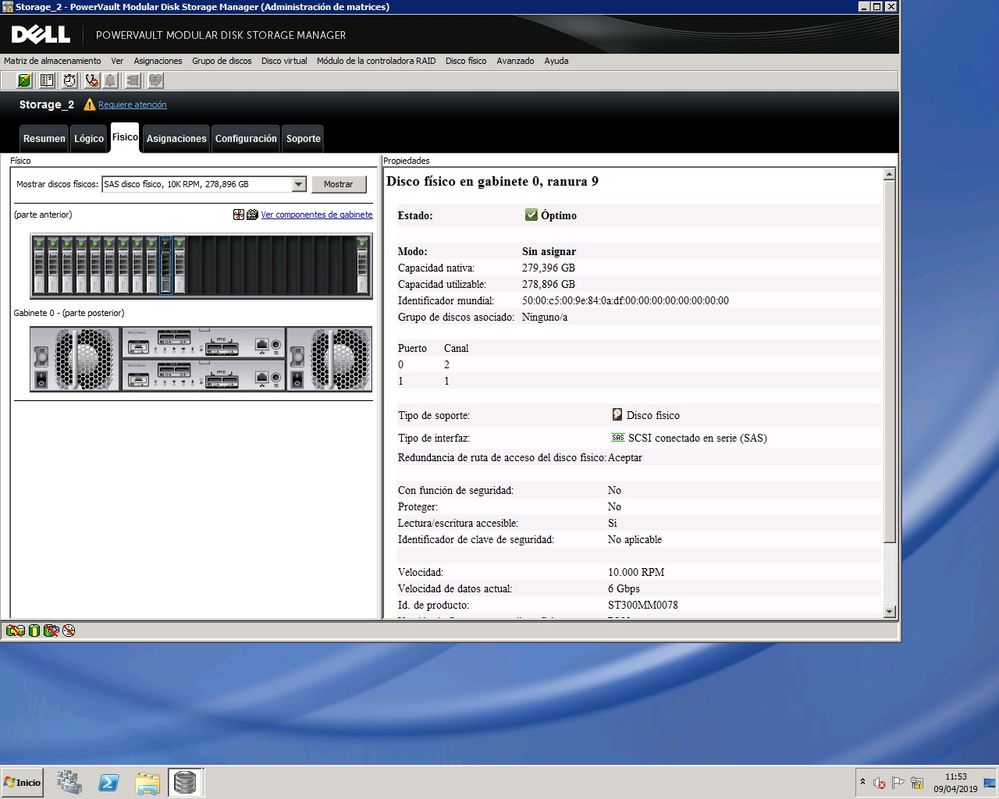The height and width of the screenshot is (799, 999).
Task: Switch to the Lógico tab
Action: coord(89,138)
